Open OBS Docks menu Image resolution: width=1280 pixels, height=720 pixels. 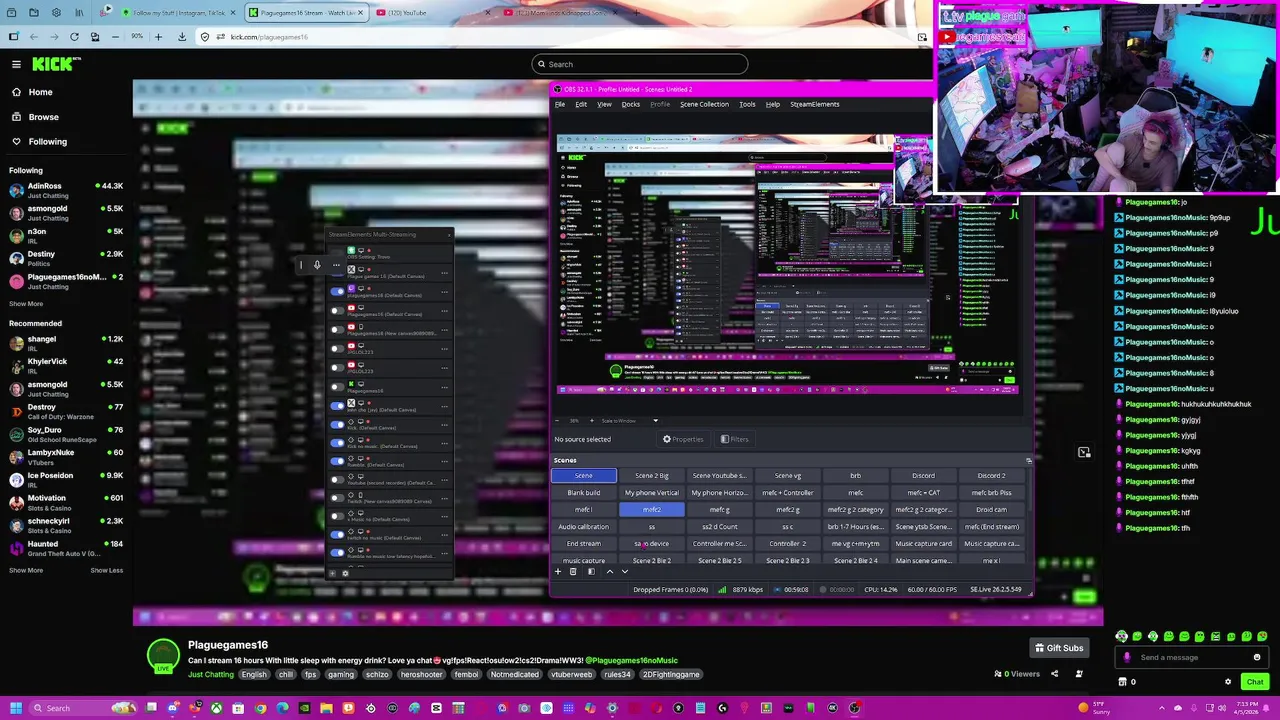[630, 104]
